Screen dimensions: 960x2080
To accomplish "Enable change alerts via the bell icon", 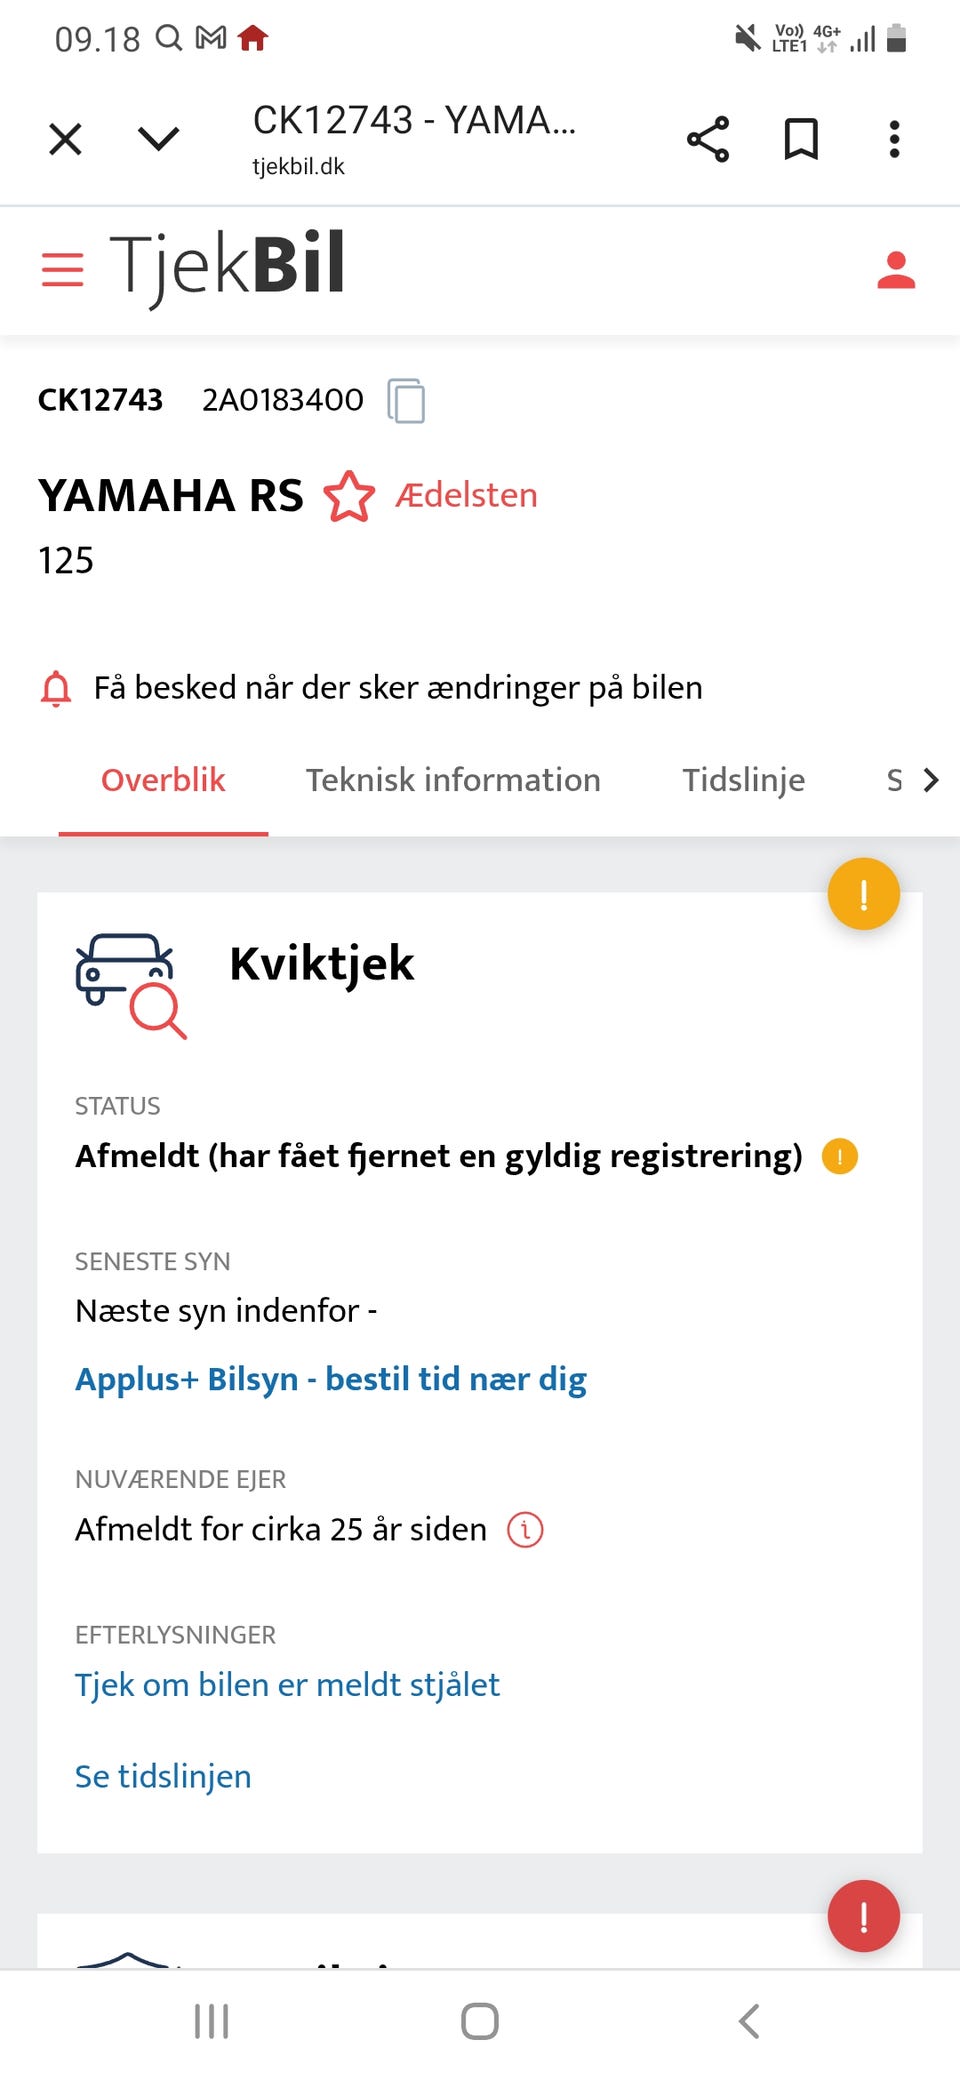I will 56,688.
